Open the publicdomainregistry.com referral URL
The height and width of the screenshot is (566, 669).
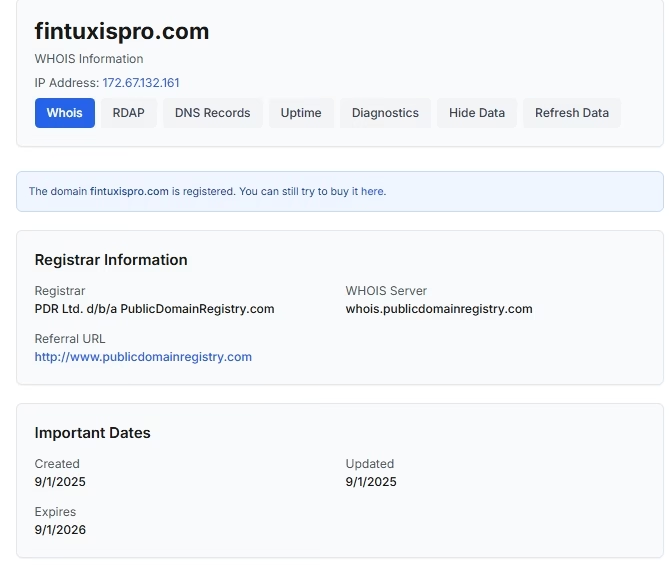143,357
